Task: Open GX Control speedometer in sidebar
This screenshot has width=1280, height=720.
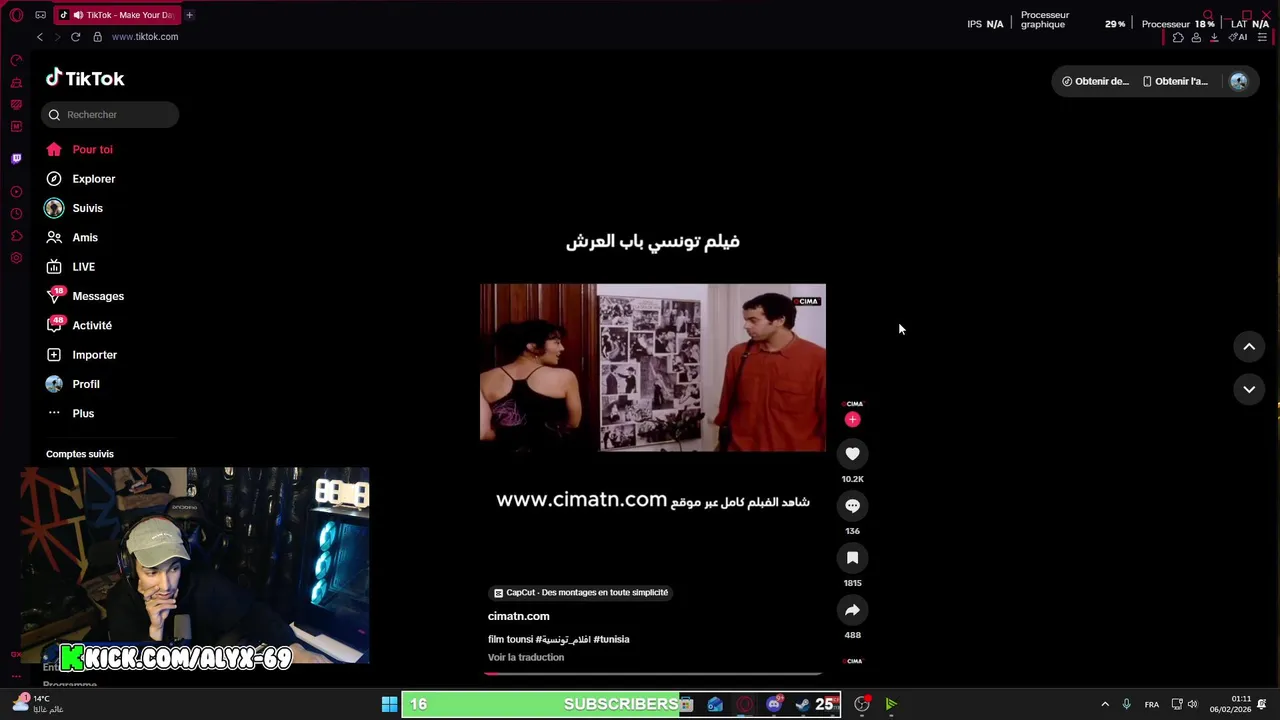Action: coord(16,60)
